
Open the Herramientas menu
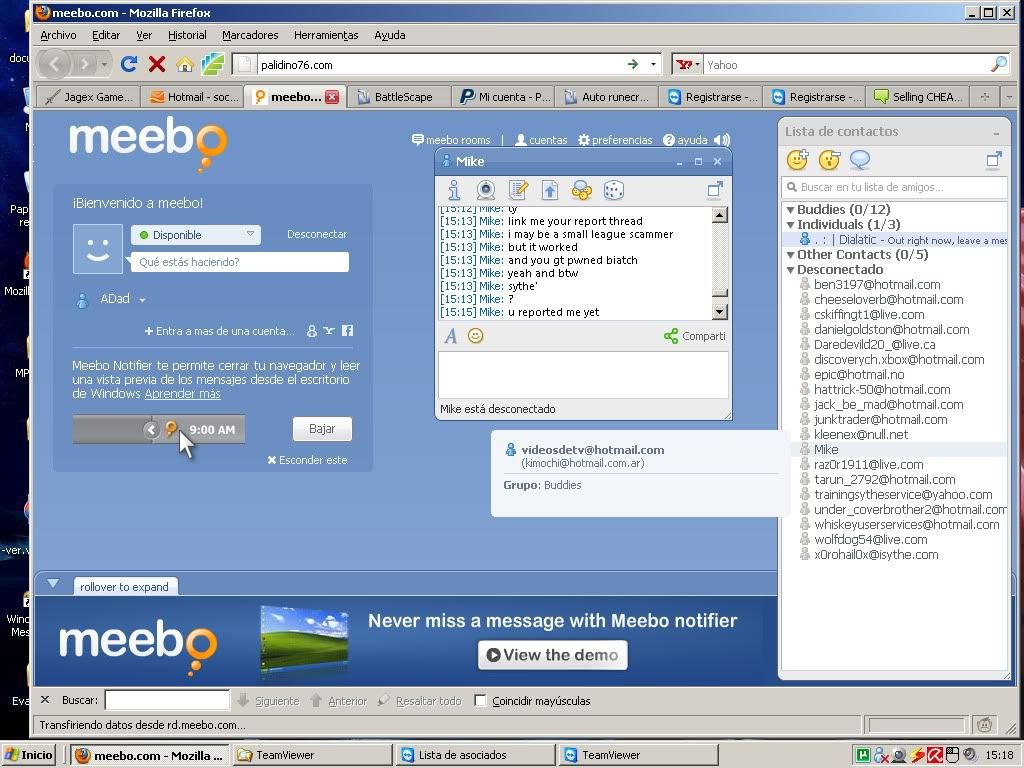pyautogui.click(x=326, y=35)
